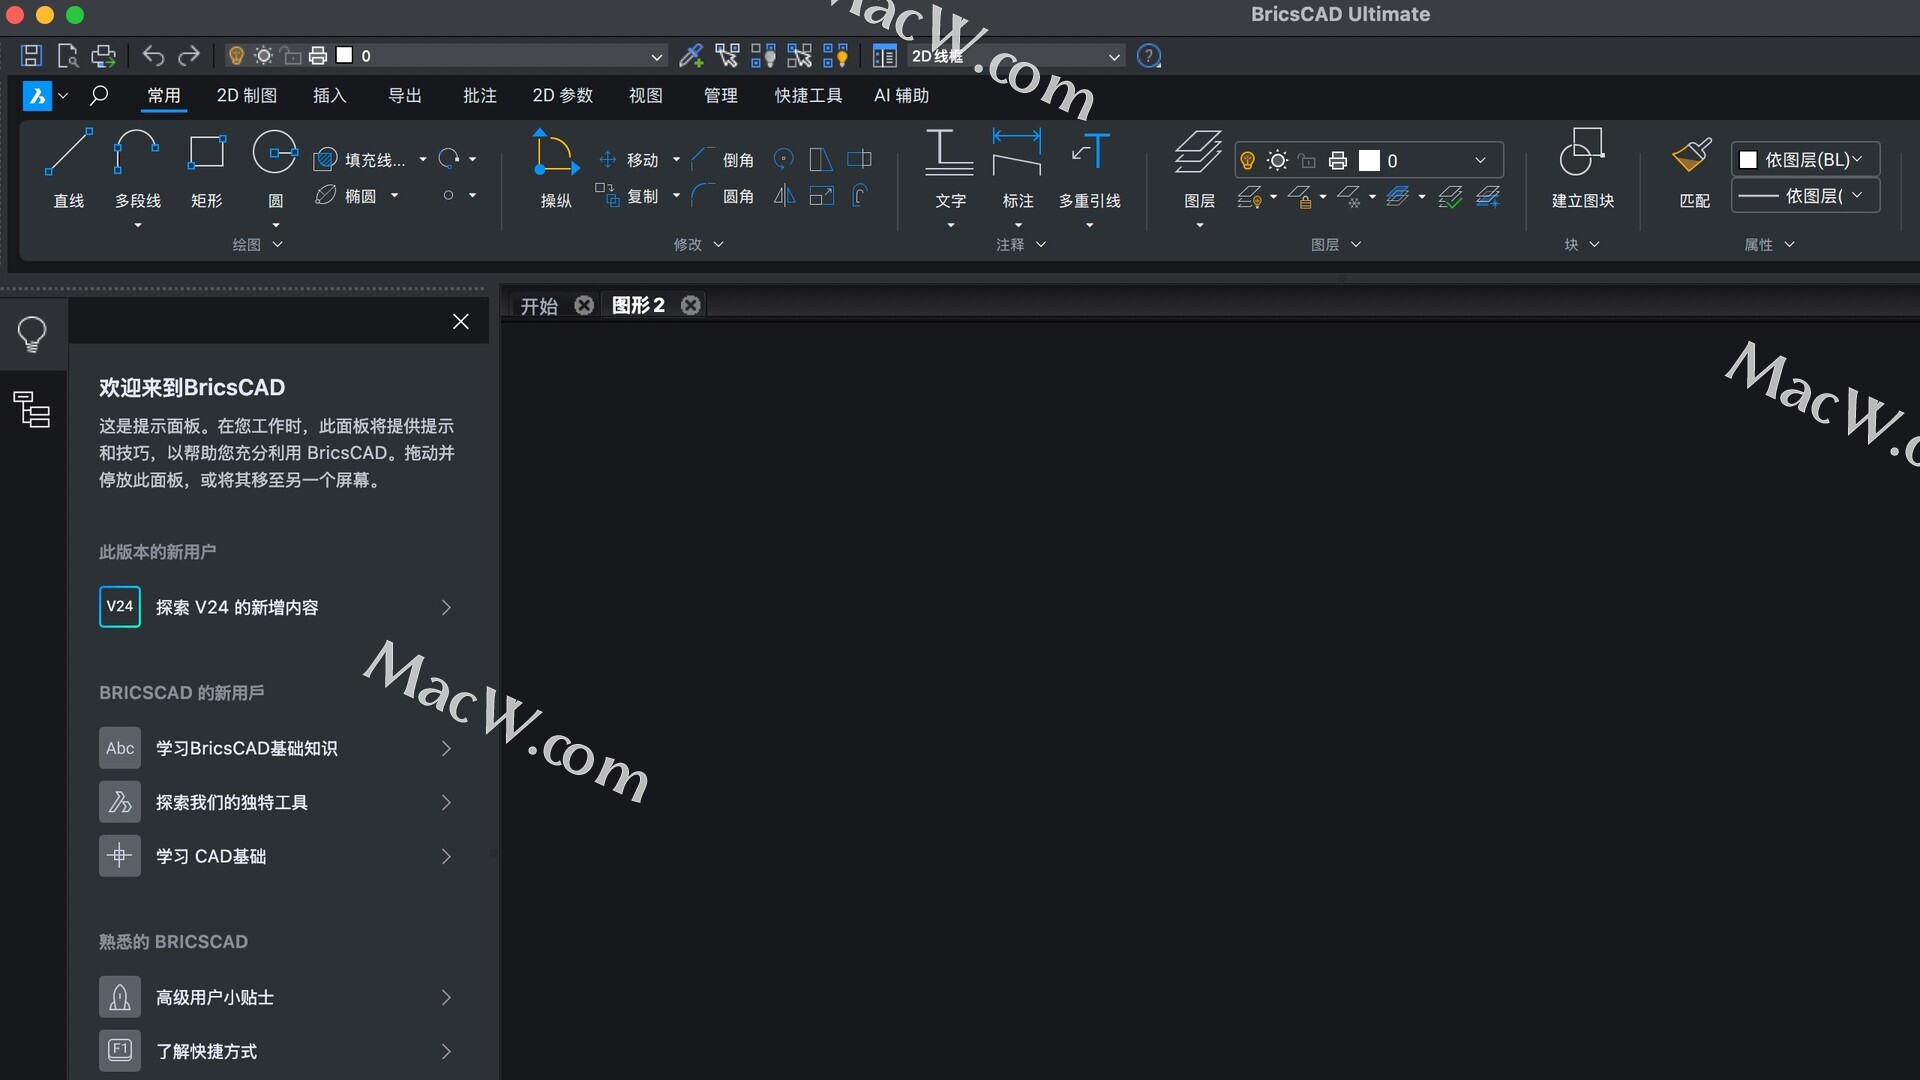Click the Circle (圆) tool icon

click(275, 153)
